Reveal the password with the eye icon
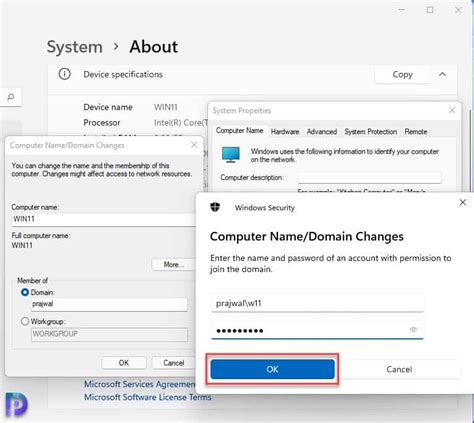This screenshot has height=423, width=474. click(413, 330)
